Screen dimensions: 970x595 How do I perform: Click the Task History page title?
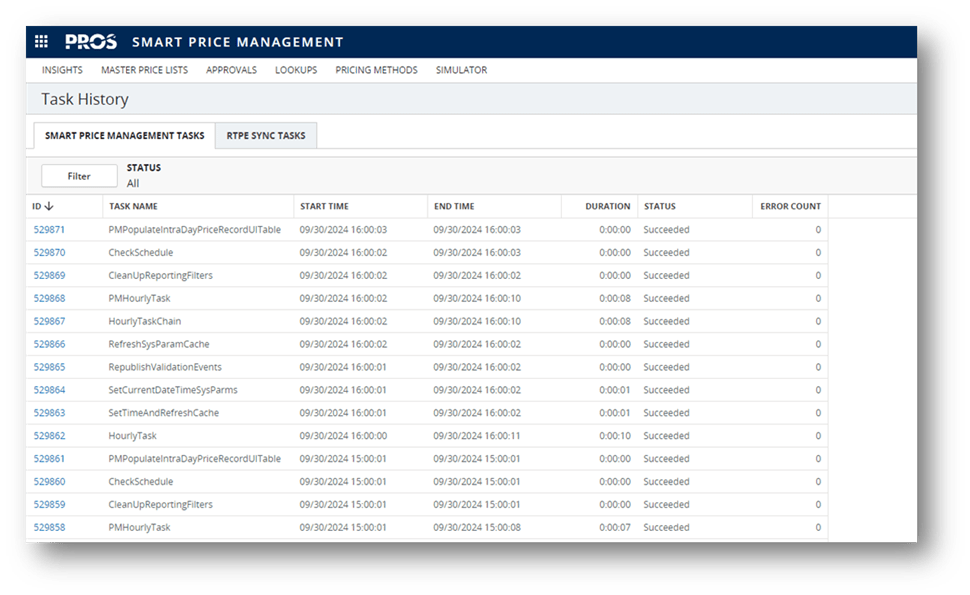tap(85, 99)
